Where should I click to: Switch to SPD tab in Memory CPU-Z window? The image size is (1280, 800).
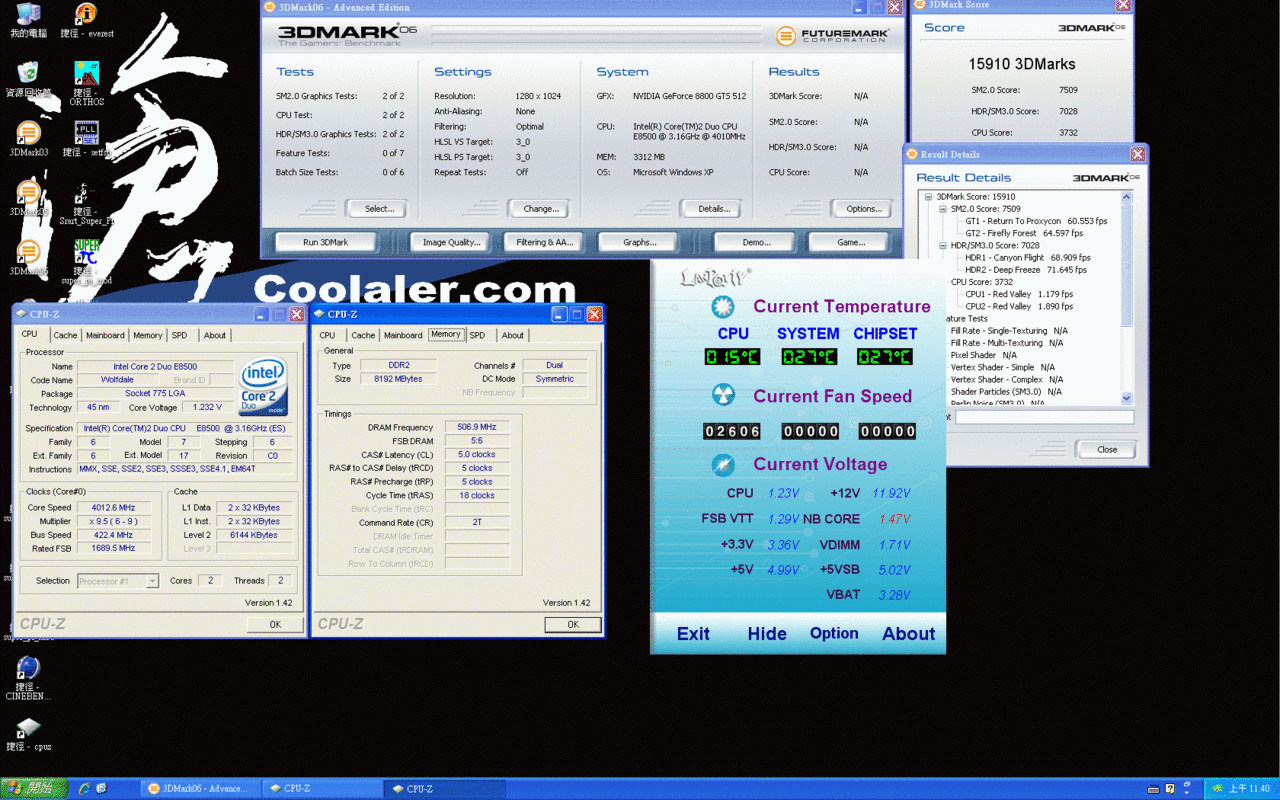coord(478,335)
